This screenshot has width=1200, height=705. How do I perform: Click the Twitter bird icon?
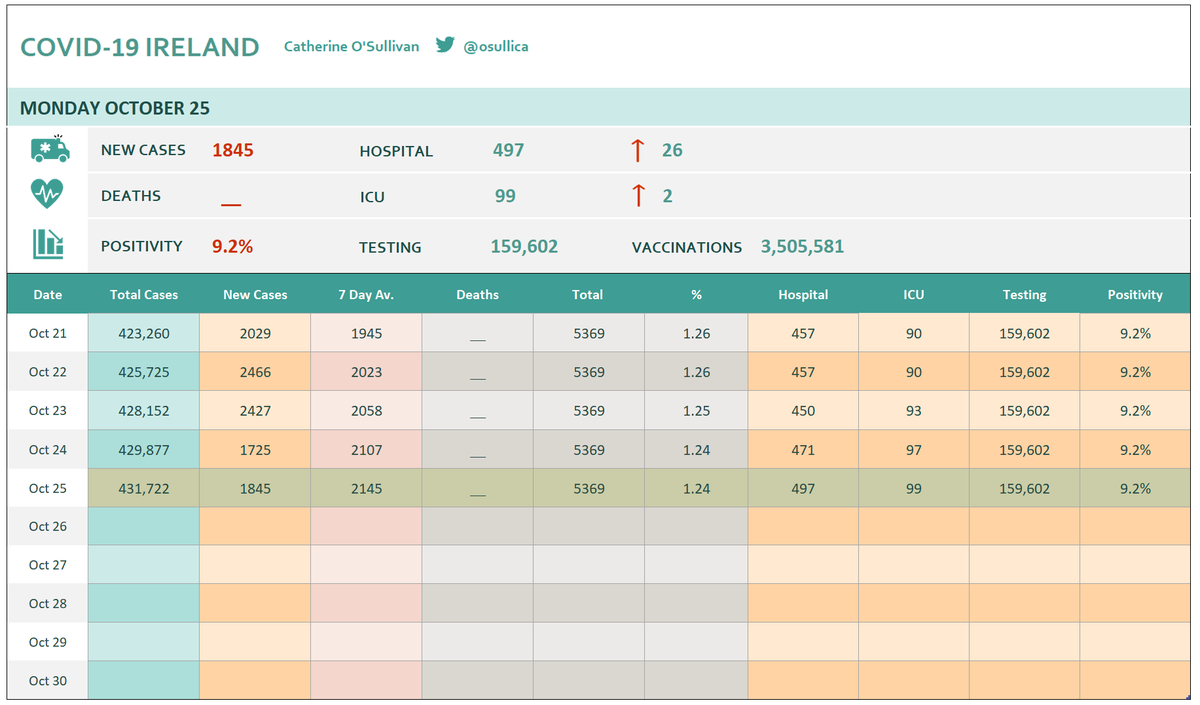(x=445, y=45)
